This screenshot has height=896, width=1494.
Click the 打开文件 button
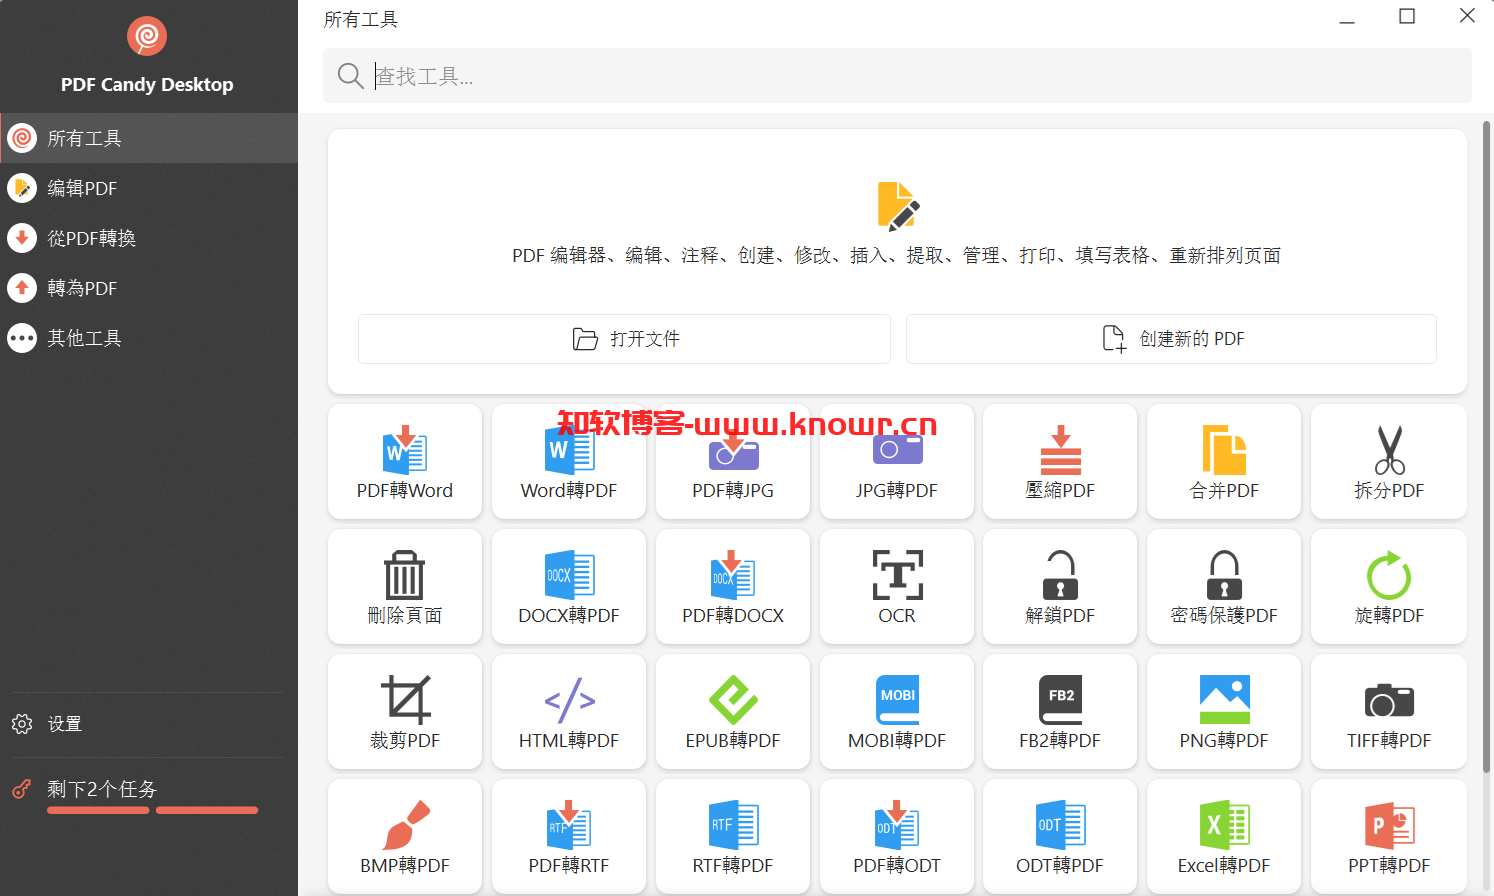(624, 339)
